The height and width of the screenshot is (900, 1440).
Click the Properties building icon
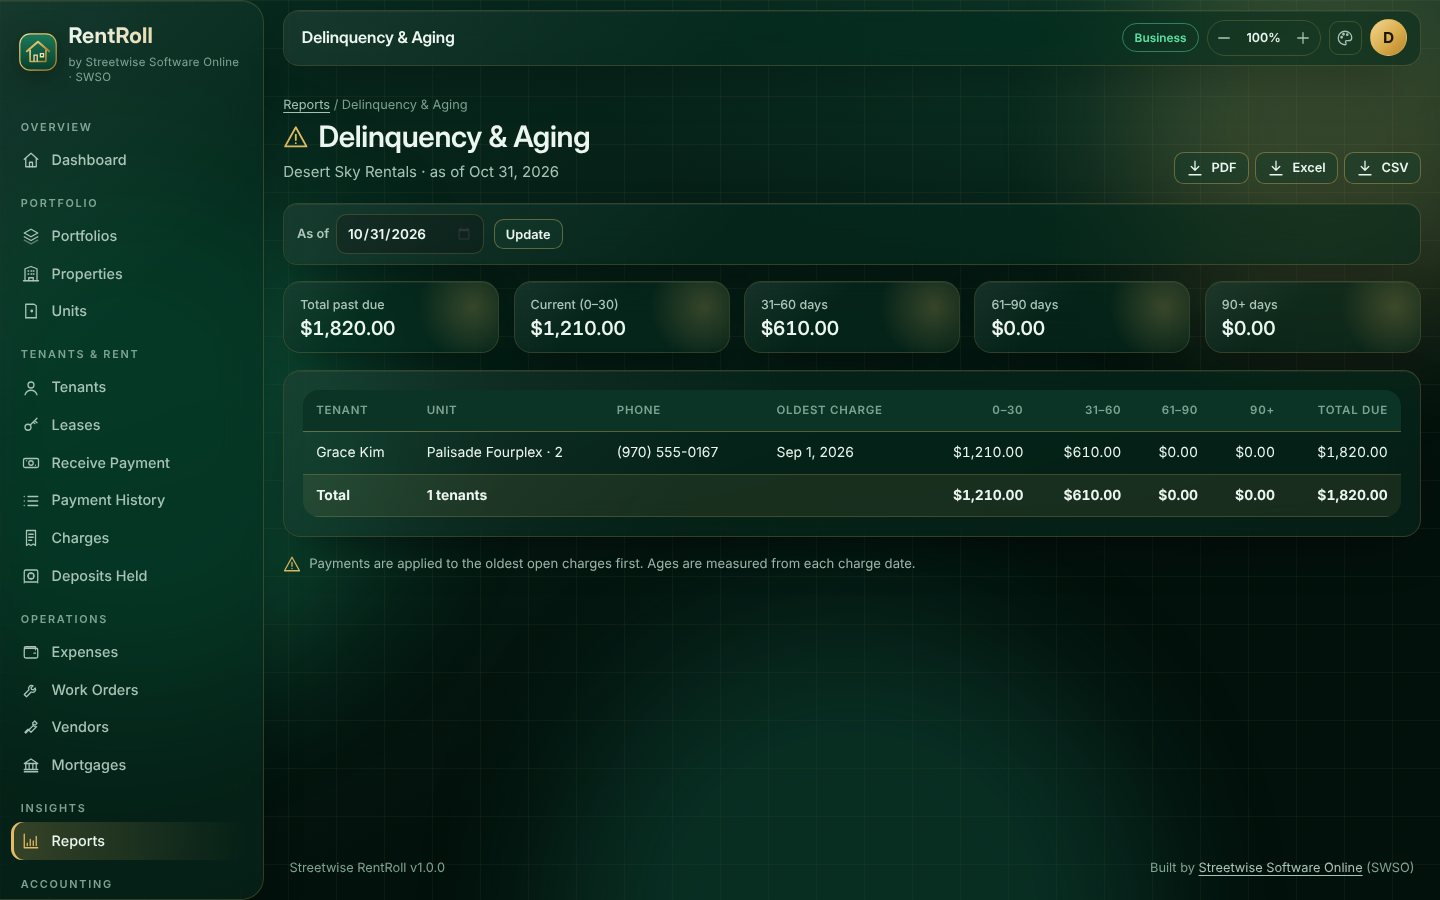[31, 274]
